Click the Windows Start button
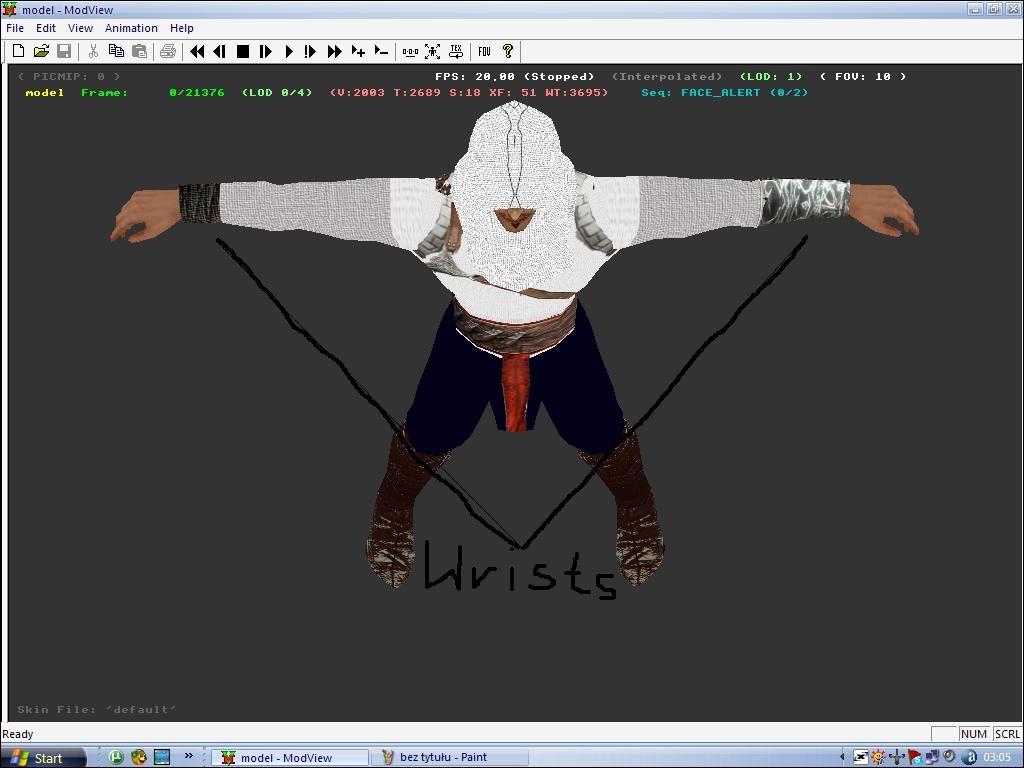 (x=37, y=758)
